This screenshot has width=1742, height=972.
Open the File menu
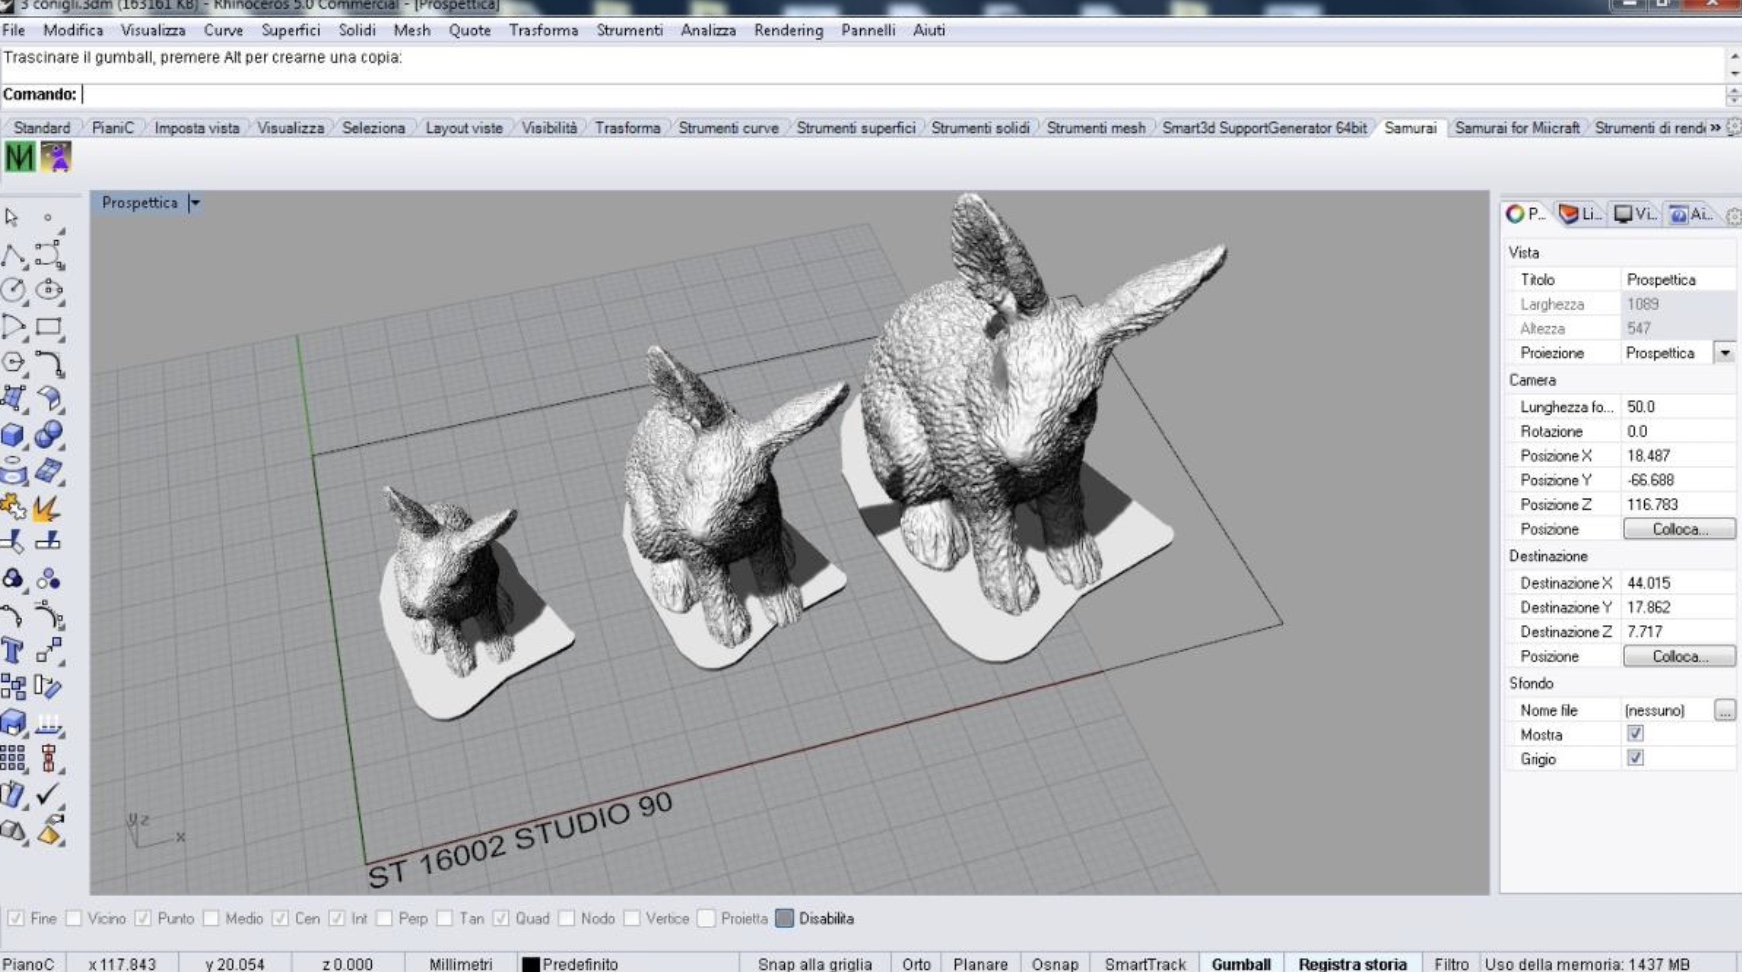(x=14, y=30)
